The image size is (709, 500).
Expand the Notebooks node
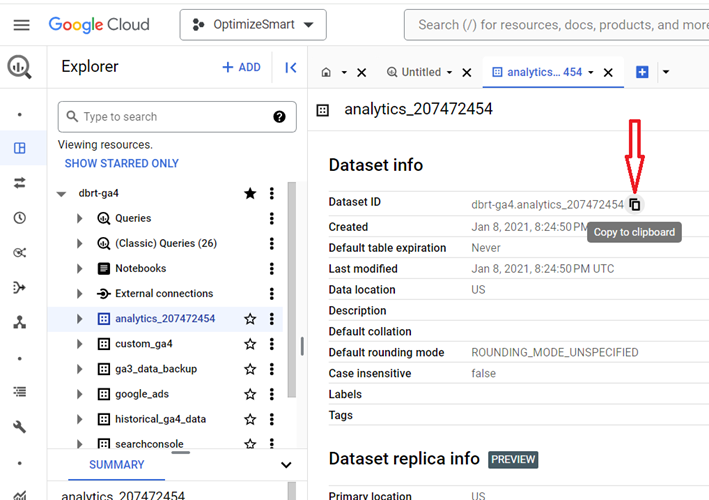pos(80,269)
